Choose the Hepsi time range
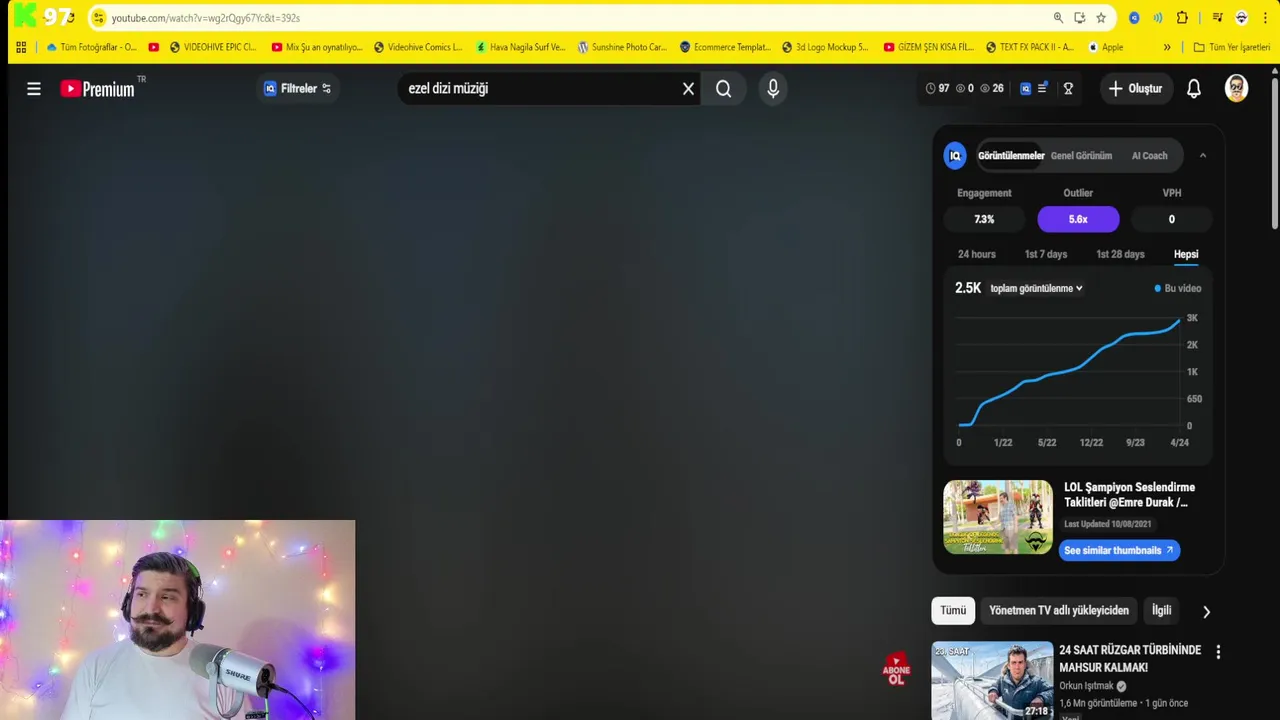This screenshot has height=720, width=1280. tap(1186, 254)
